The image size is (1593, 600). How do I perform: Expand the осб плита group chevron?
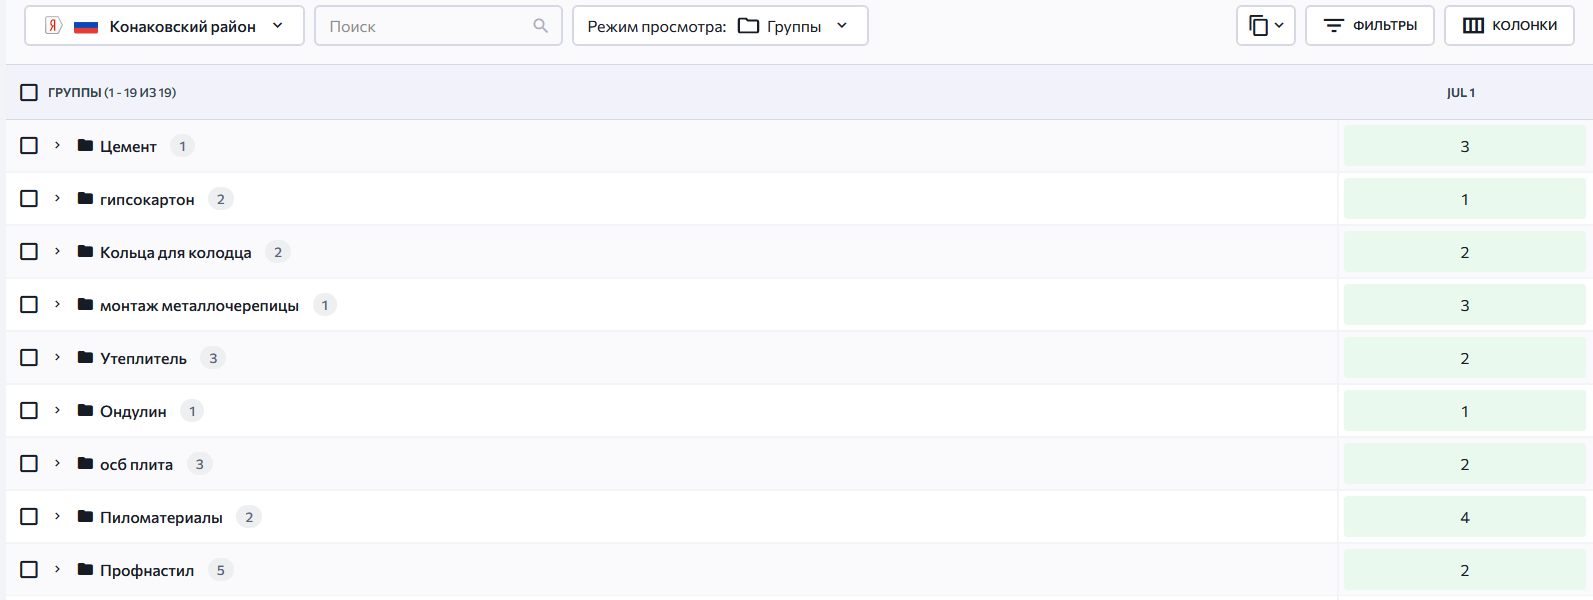tap(57, 464)
